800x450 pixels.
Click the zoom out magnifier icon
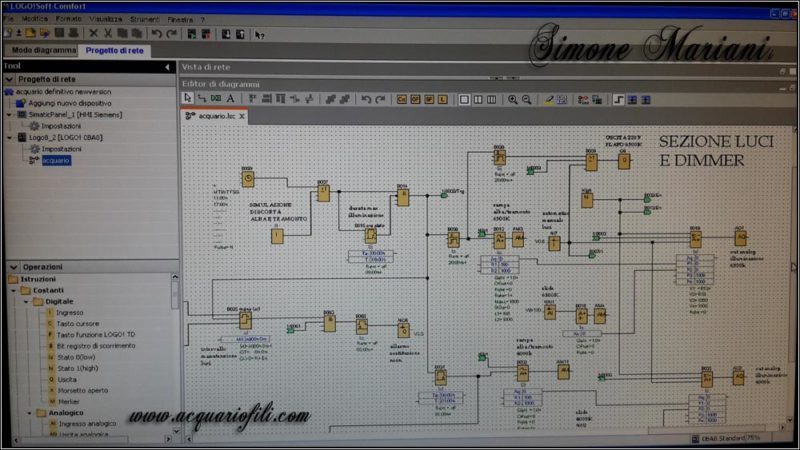(526, 99)
